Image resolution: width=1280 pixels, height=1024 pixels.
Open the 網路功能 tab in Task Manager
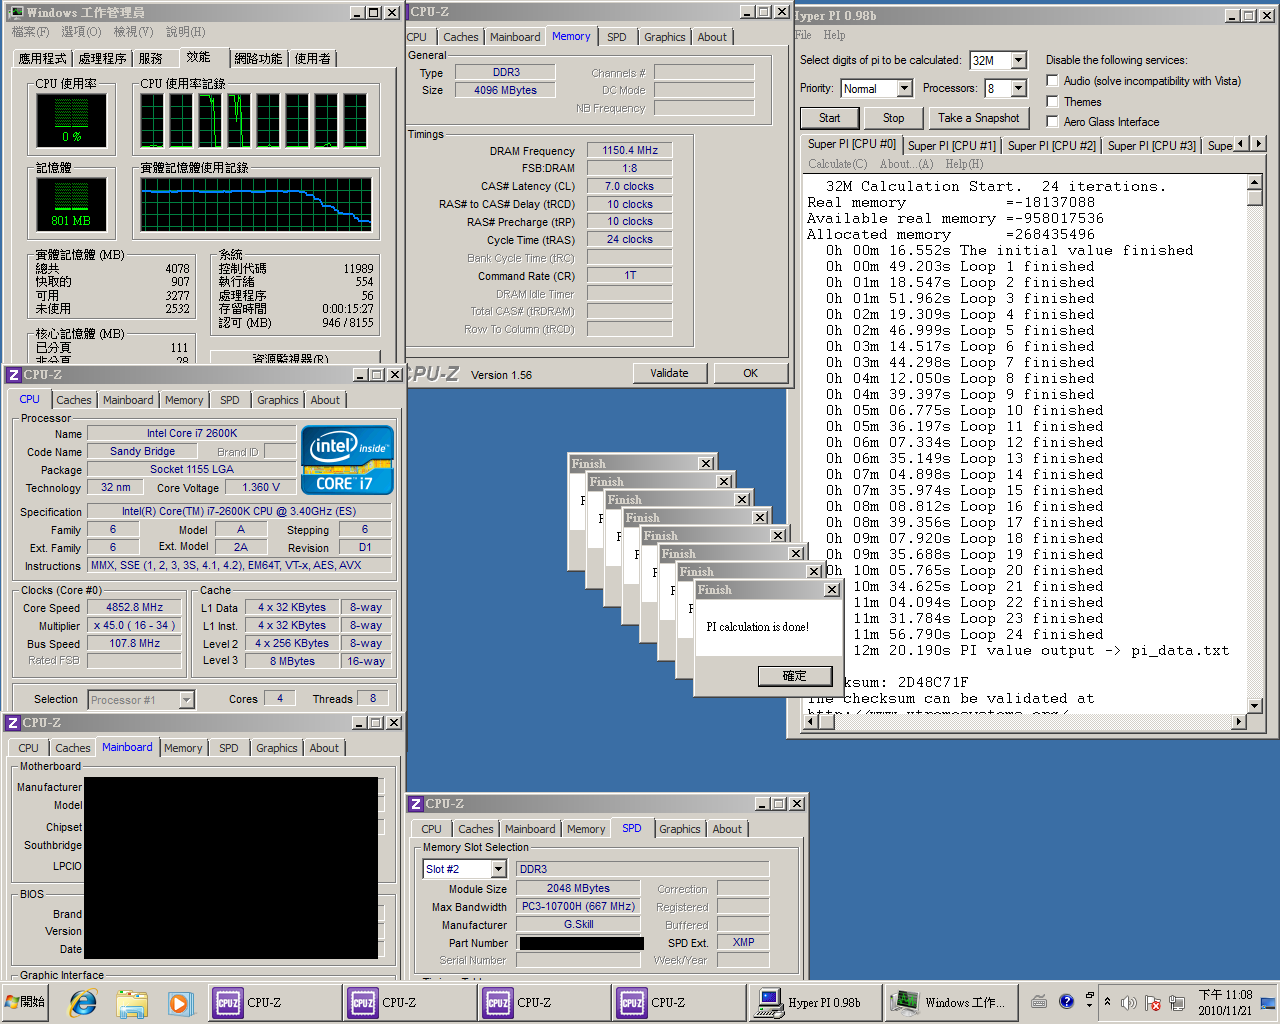point(258,59)
